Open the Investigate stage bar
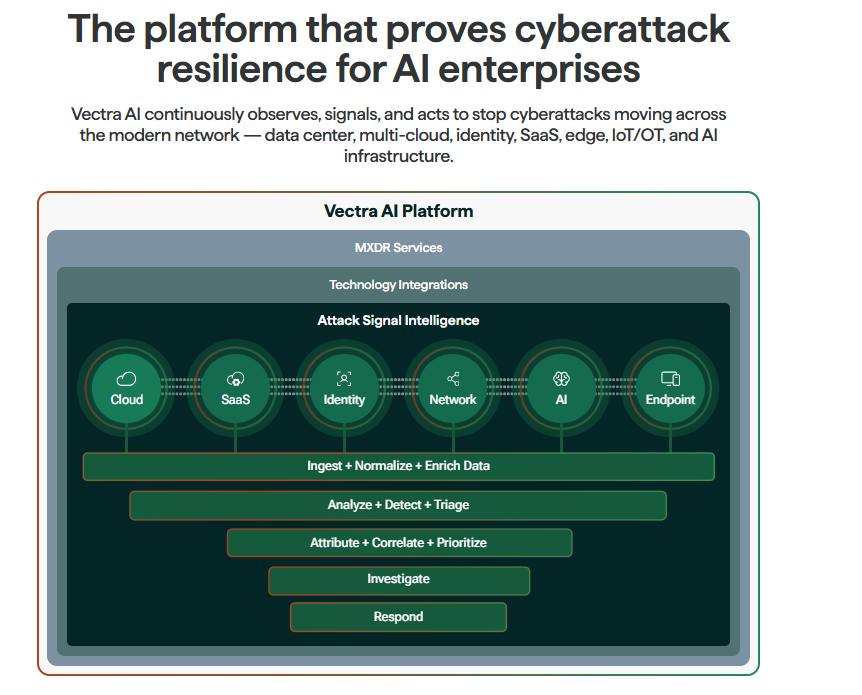 point(399,581)
